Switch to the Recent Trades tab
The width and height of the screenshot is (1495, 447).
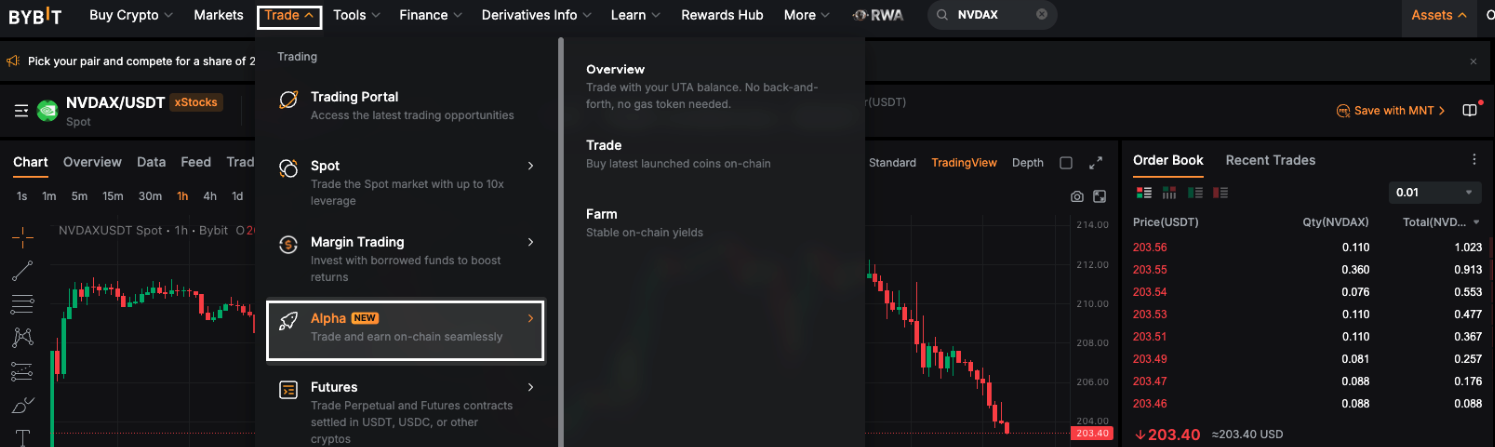pos(1270,160)
